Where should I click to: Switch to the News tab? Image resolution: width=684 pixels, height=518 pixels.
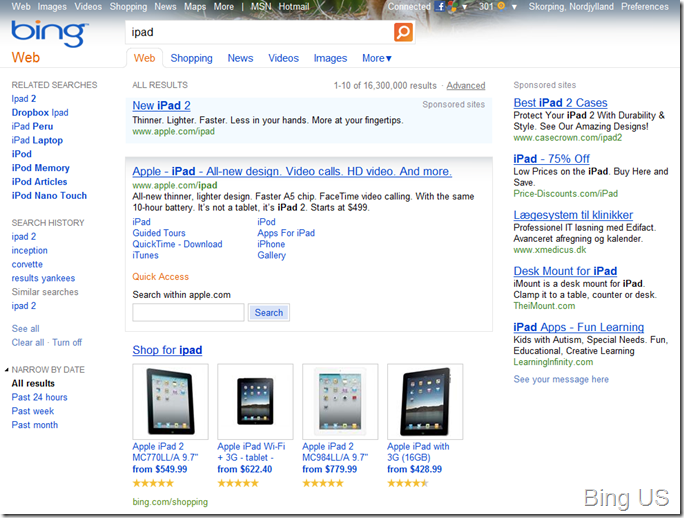240,58
